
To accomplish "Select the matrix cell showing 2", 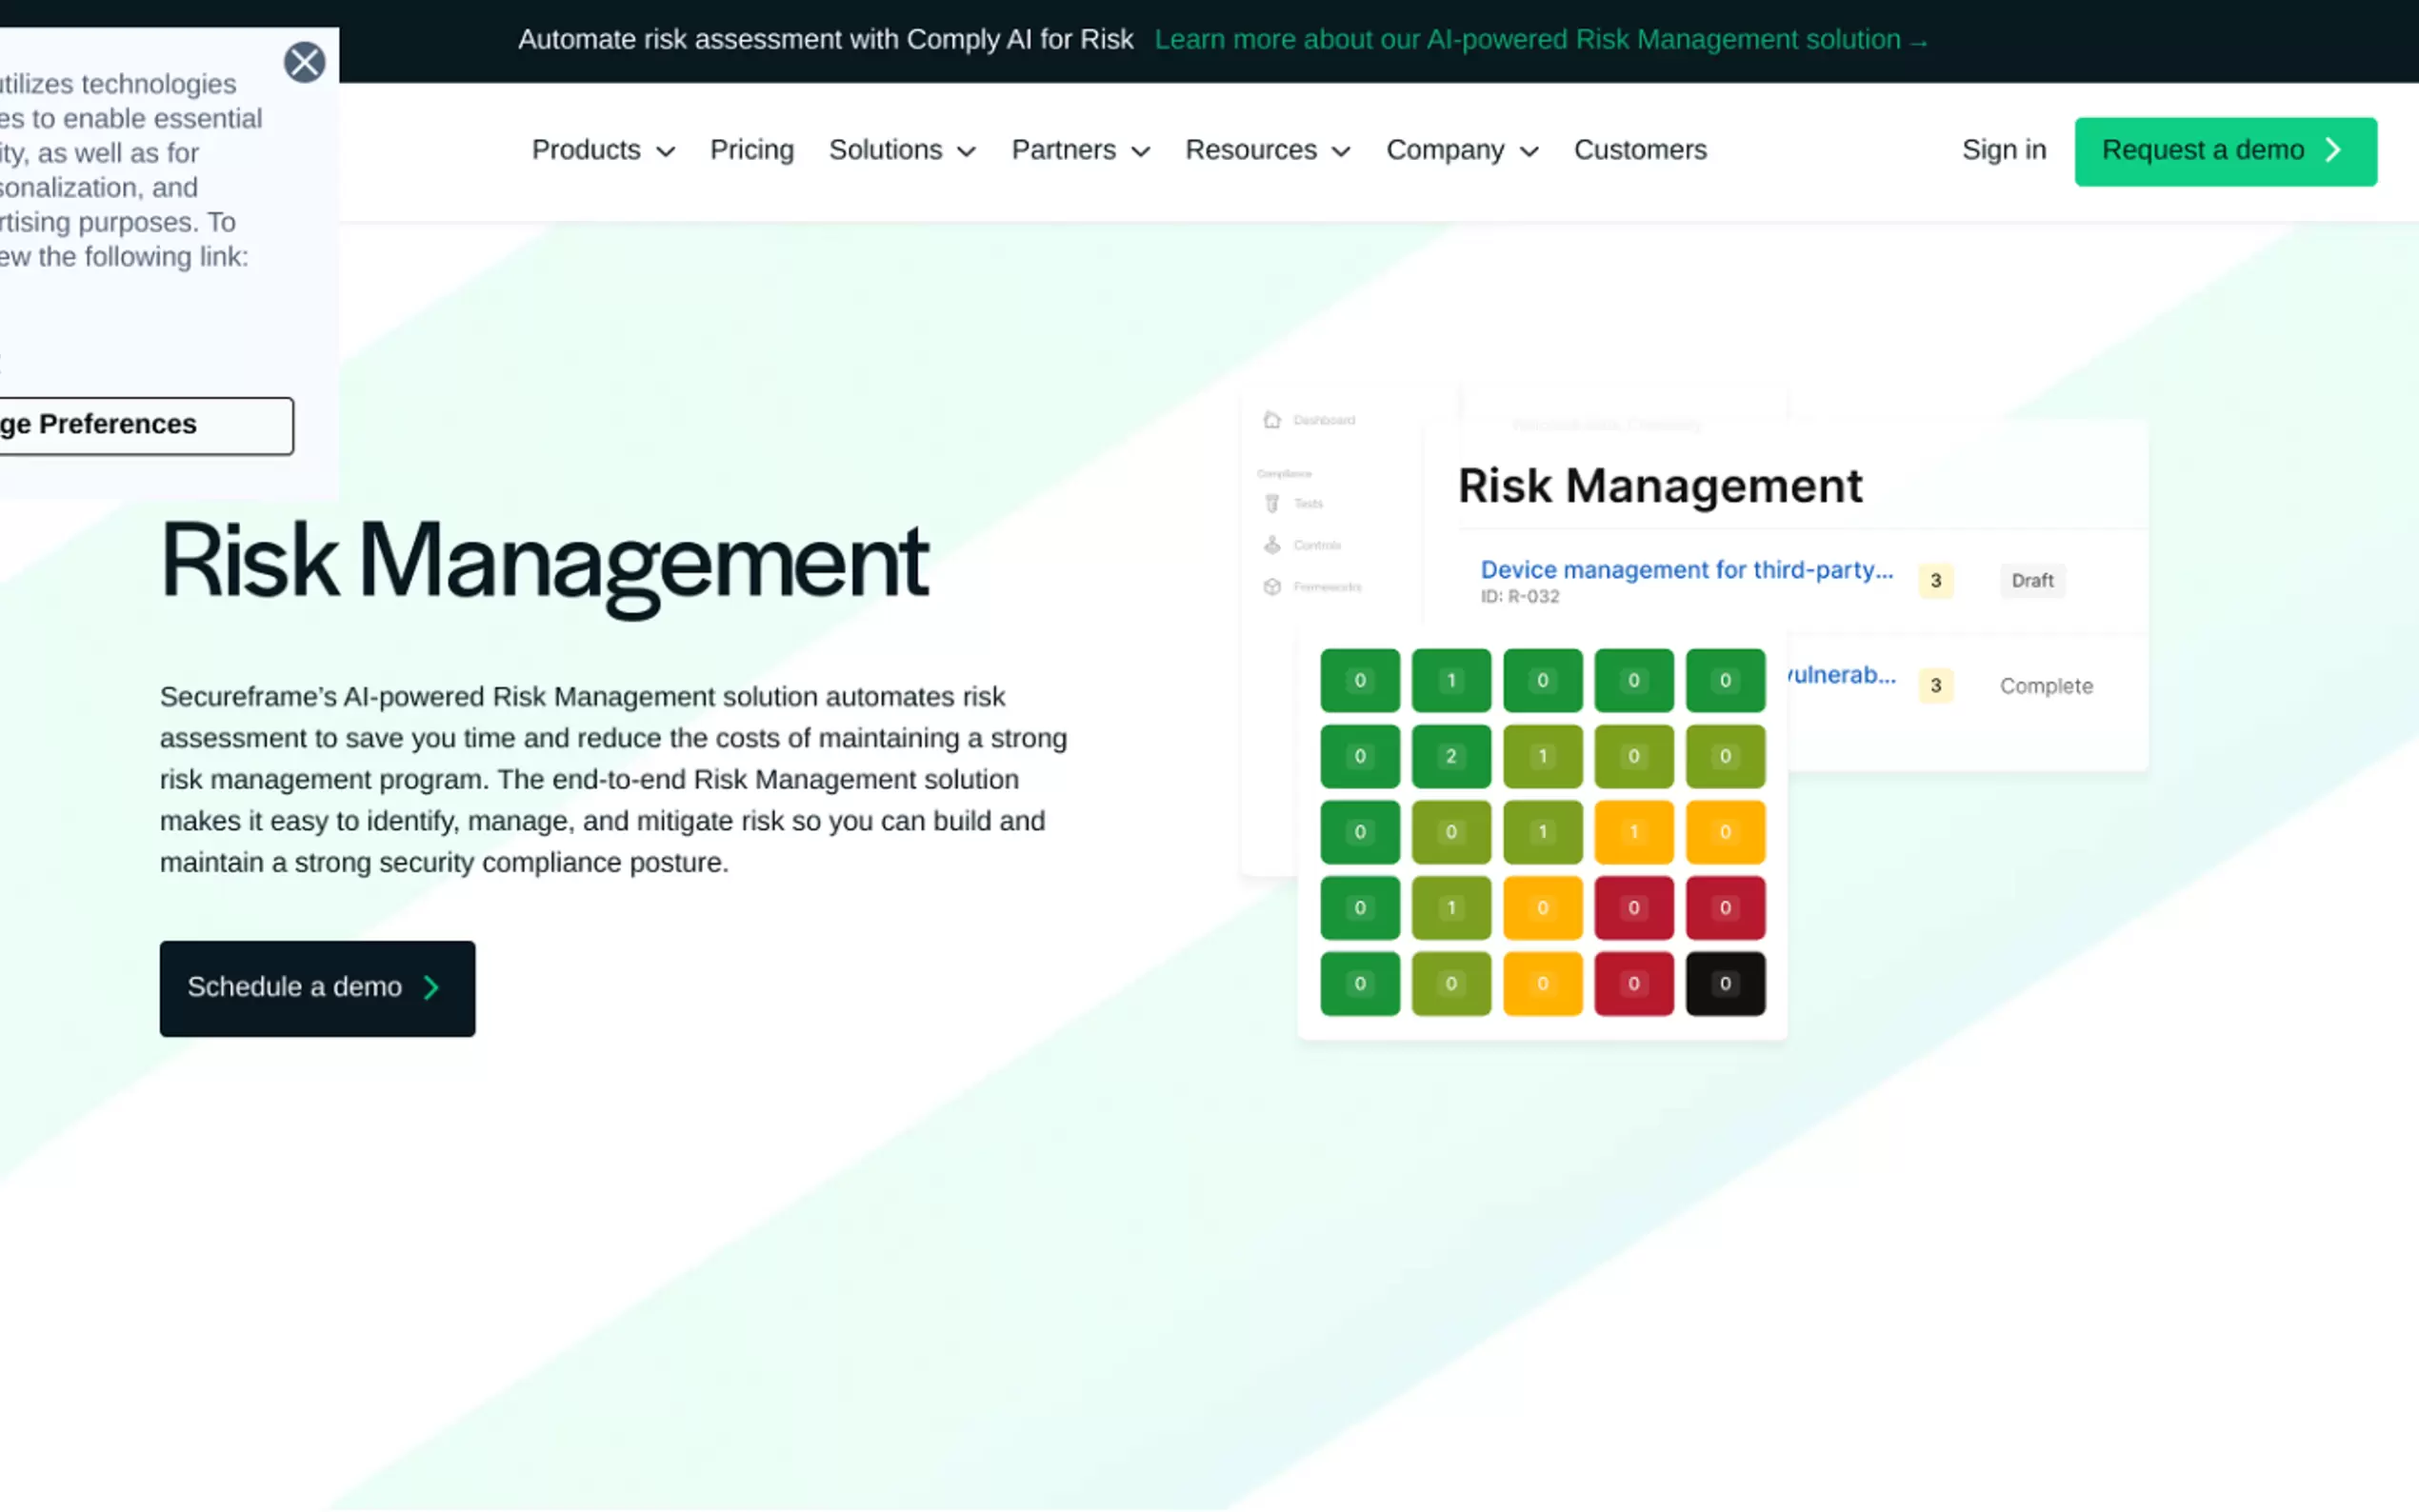I will [1451, 757].
